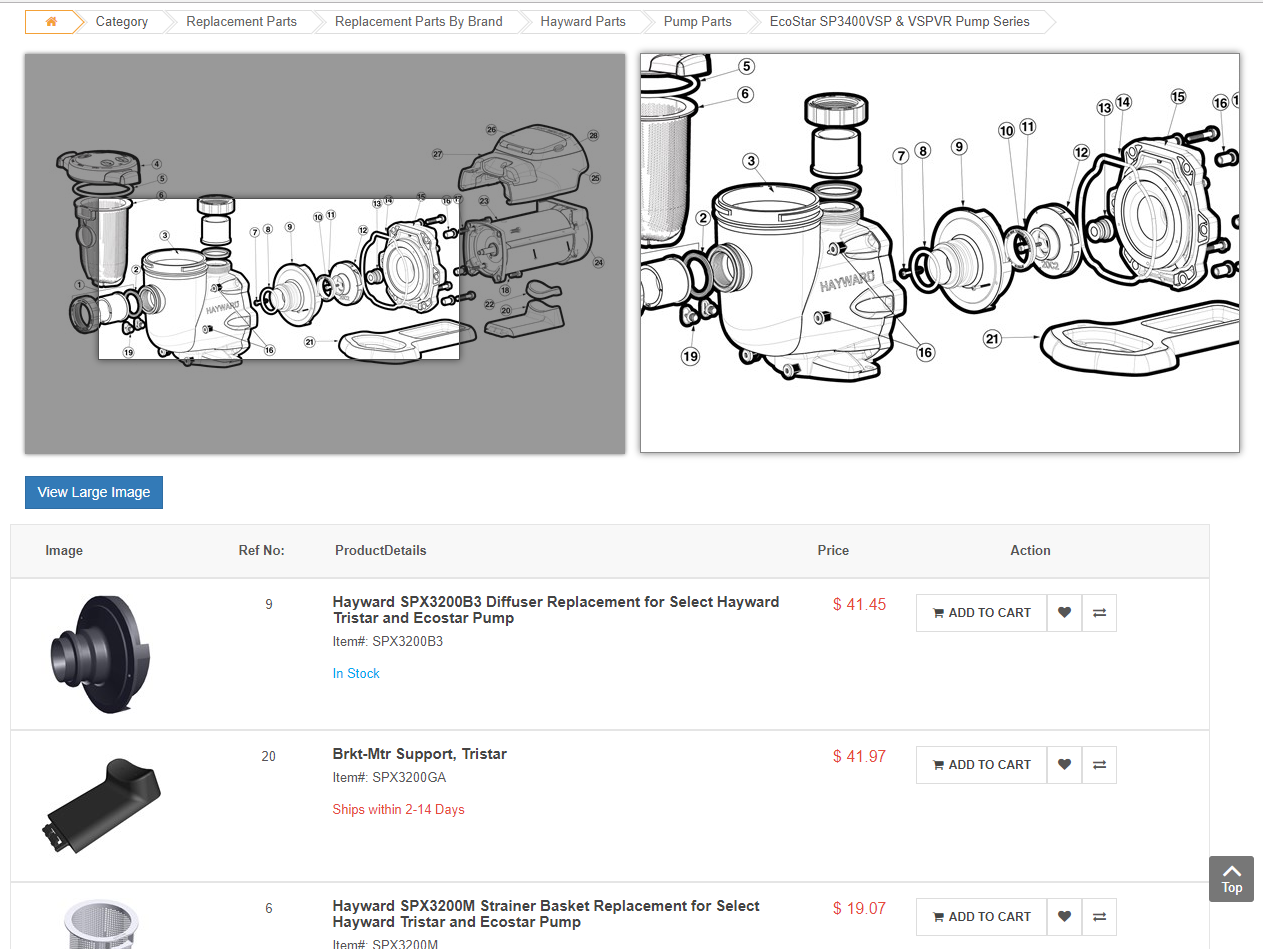Go to Hayward Parts breadcrumb
The height and width of the screenshot is (949, 1263).
pyautogui.click(x=583, y=21)
